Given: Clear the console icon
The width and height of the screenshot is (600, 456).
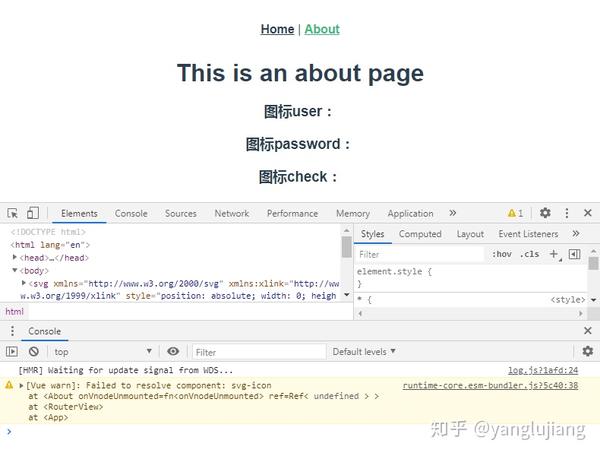Looking at the screenshot, I should click(x=34, y=351).
